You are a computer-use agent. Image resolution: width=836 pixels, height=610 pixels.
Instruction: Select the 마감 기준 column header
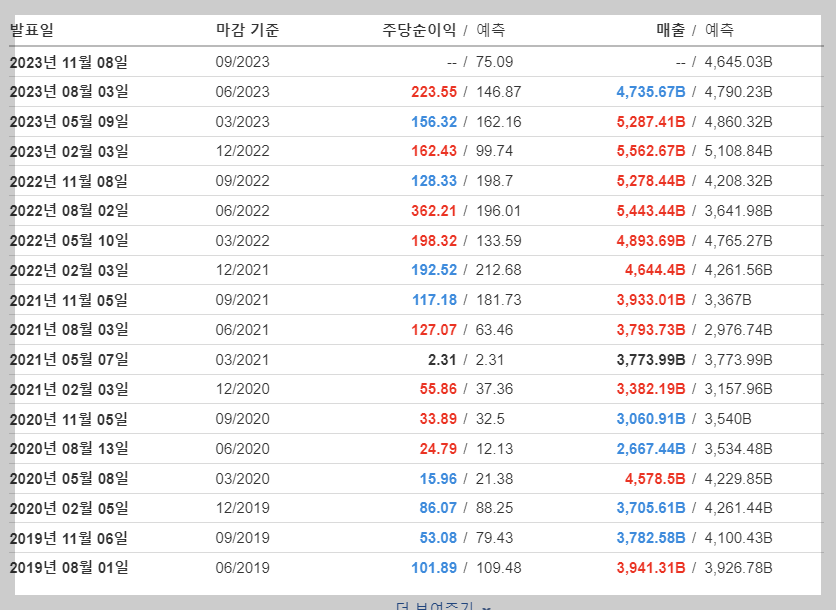(247, 30)
